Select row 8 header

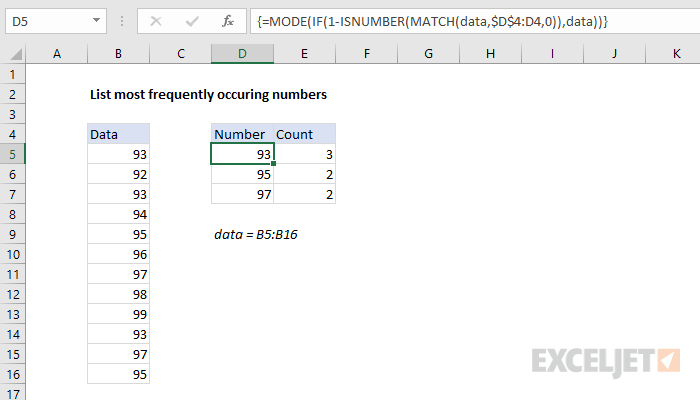[12, 214]
